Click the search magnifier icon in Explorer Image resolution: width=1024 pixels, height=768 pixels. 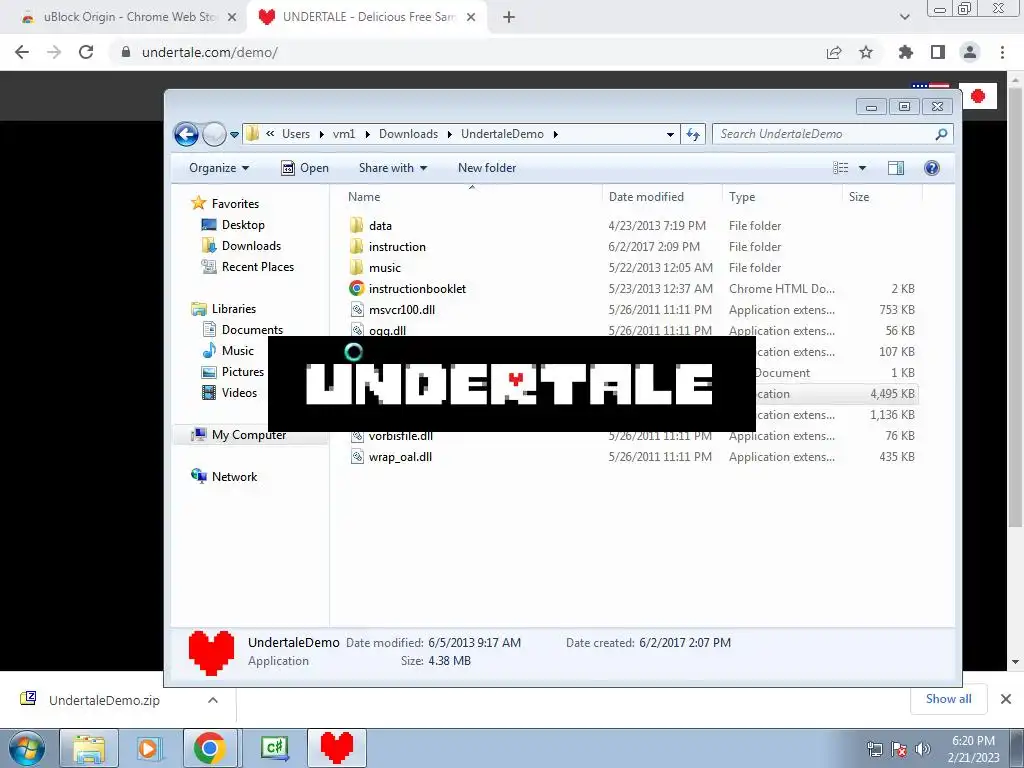click(x=941, y=134)
